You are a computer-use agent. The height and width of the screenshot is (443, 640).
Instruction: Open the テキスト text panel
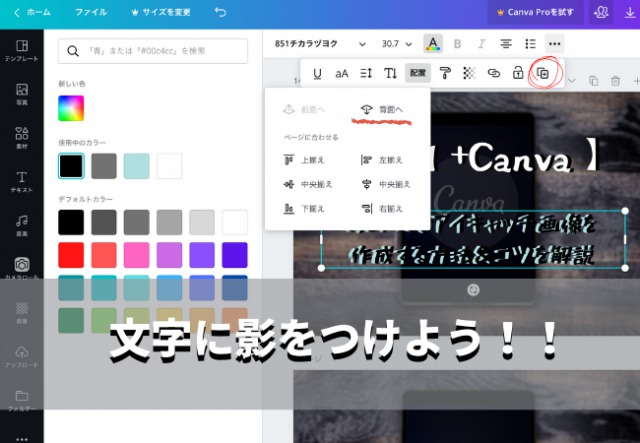pyautogui.click(x=22, y=181)
